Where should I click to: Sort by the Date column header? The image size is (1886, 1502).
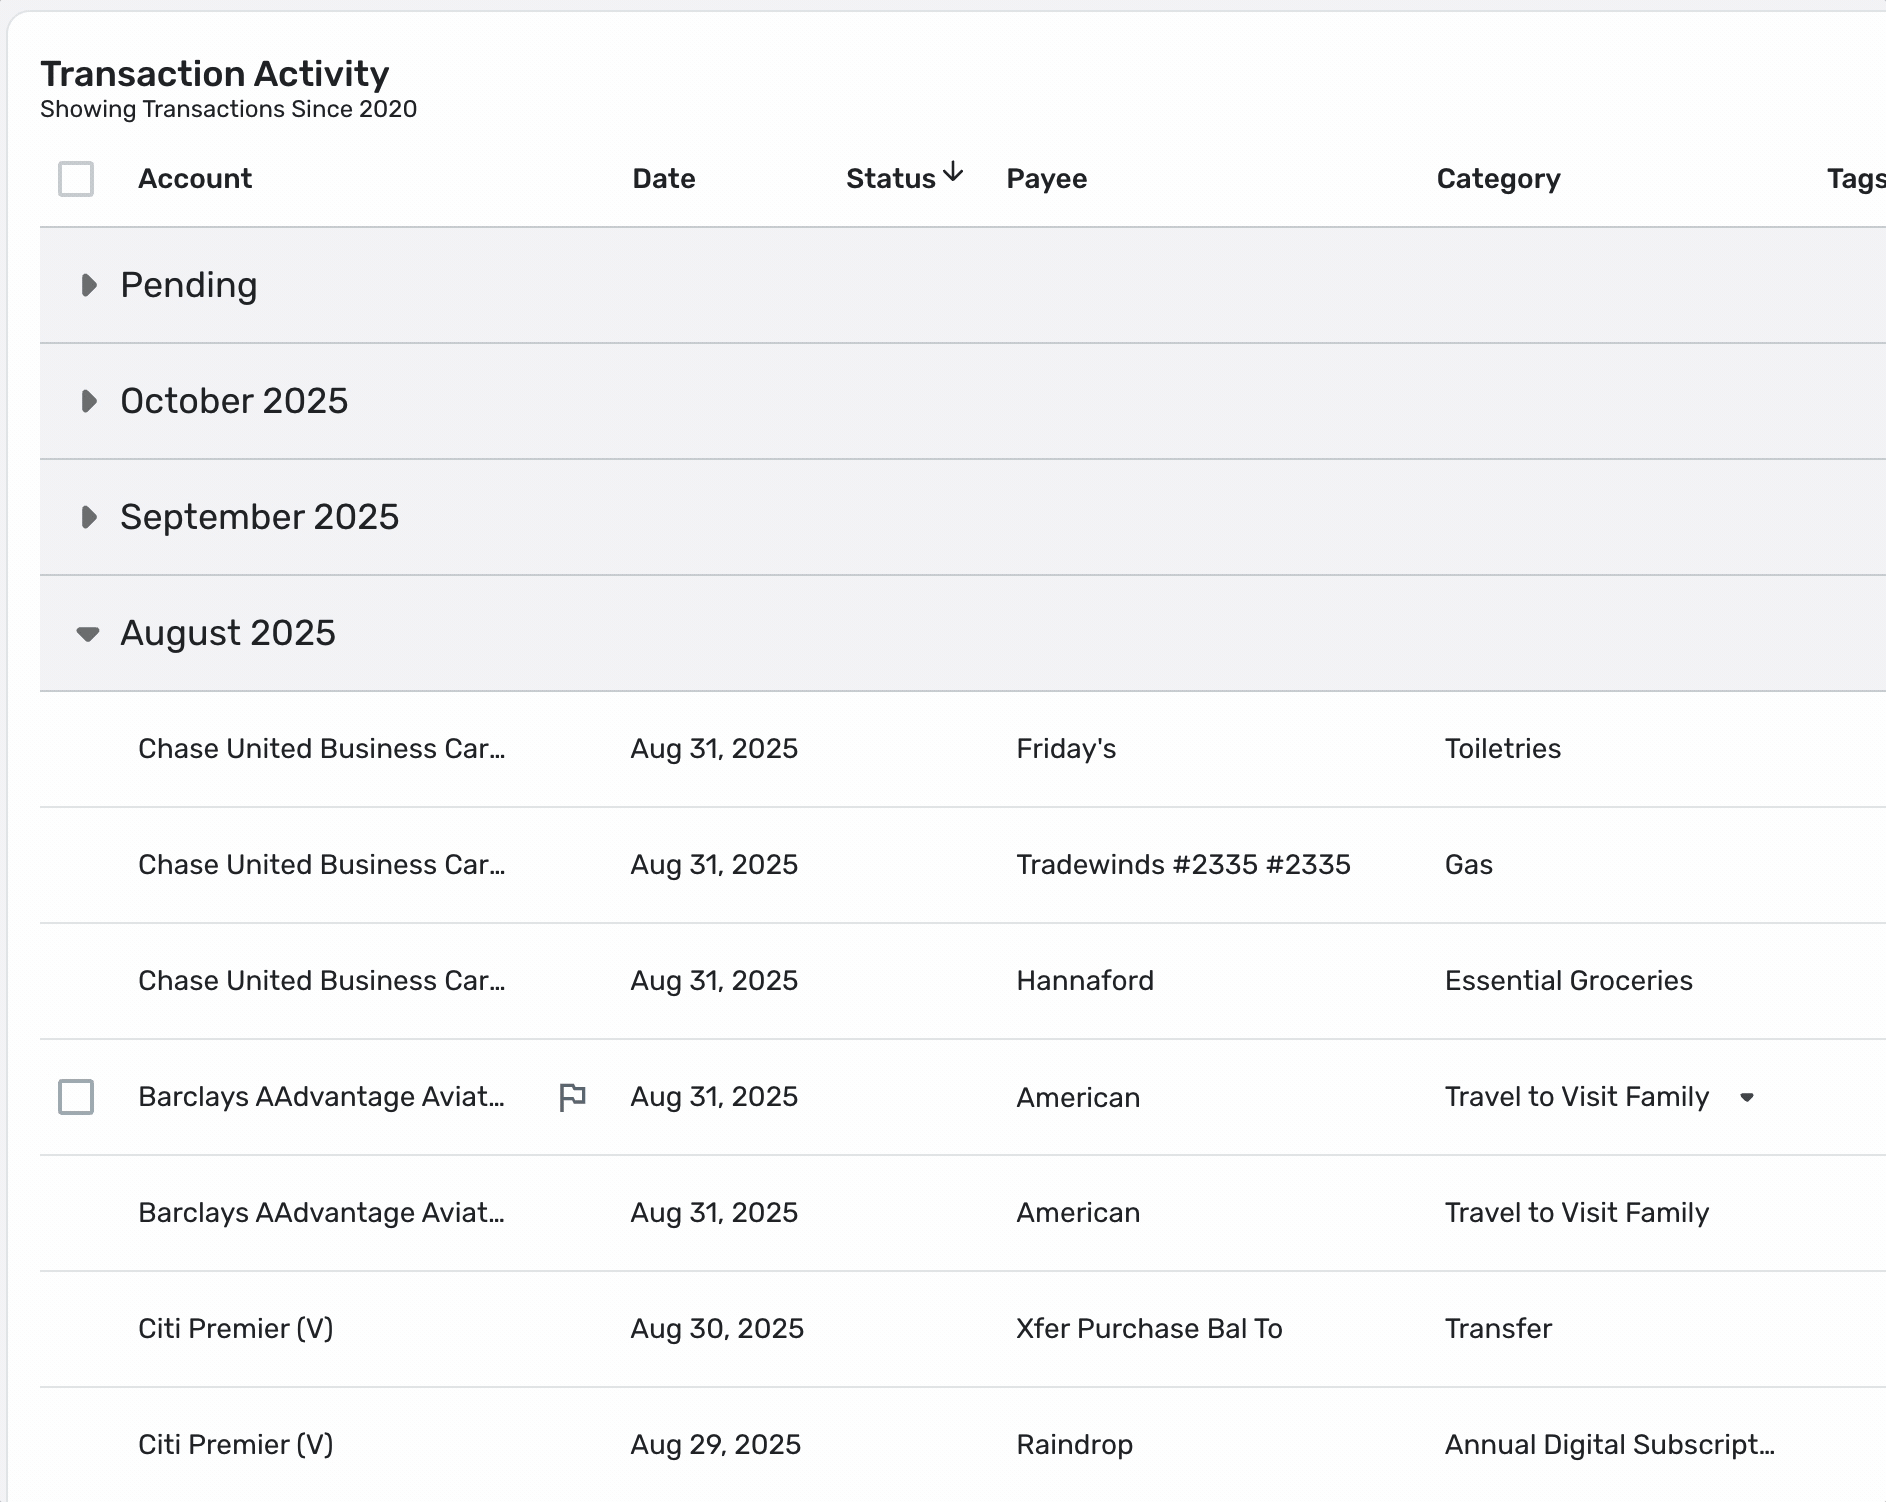pos(663,179)
